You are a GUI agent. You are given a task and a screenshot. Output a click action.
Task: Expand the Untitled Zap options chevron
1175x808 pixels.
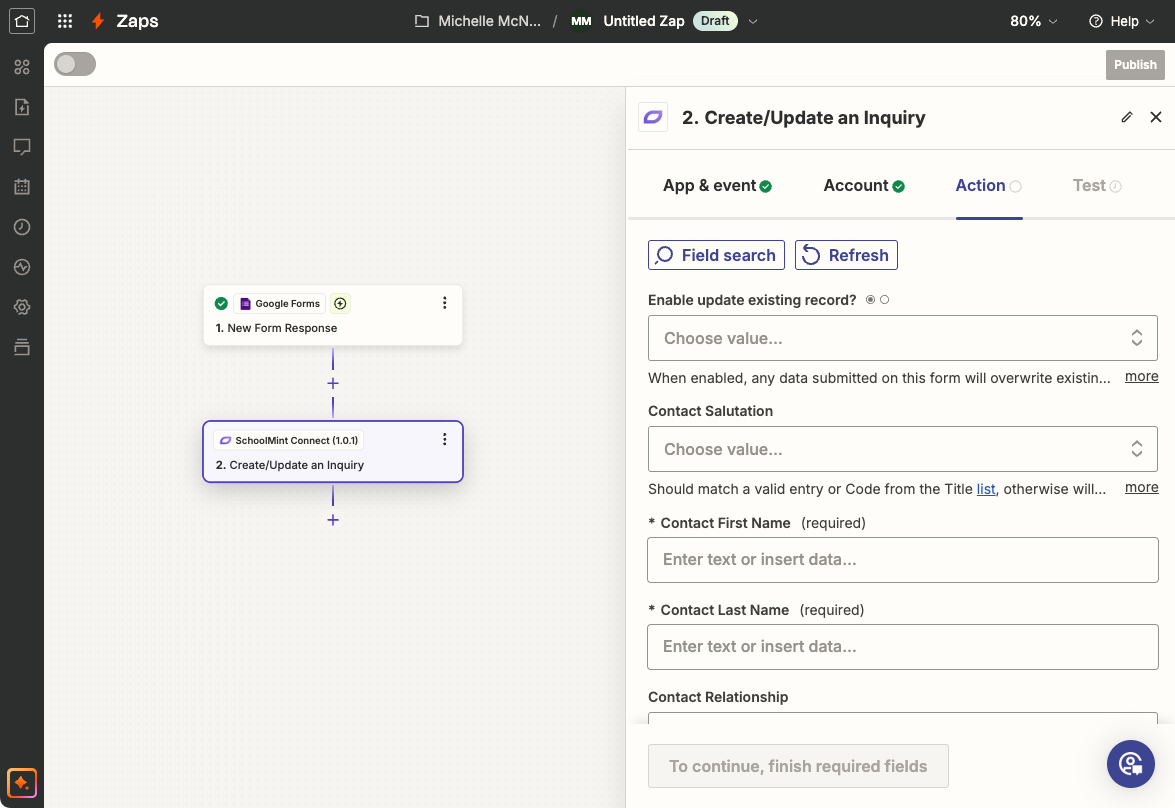pyautogui.click(x=753, y=21)
